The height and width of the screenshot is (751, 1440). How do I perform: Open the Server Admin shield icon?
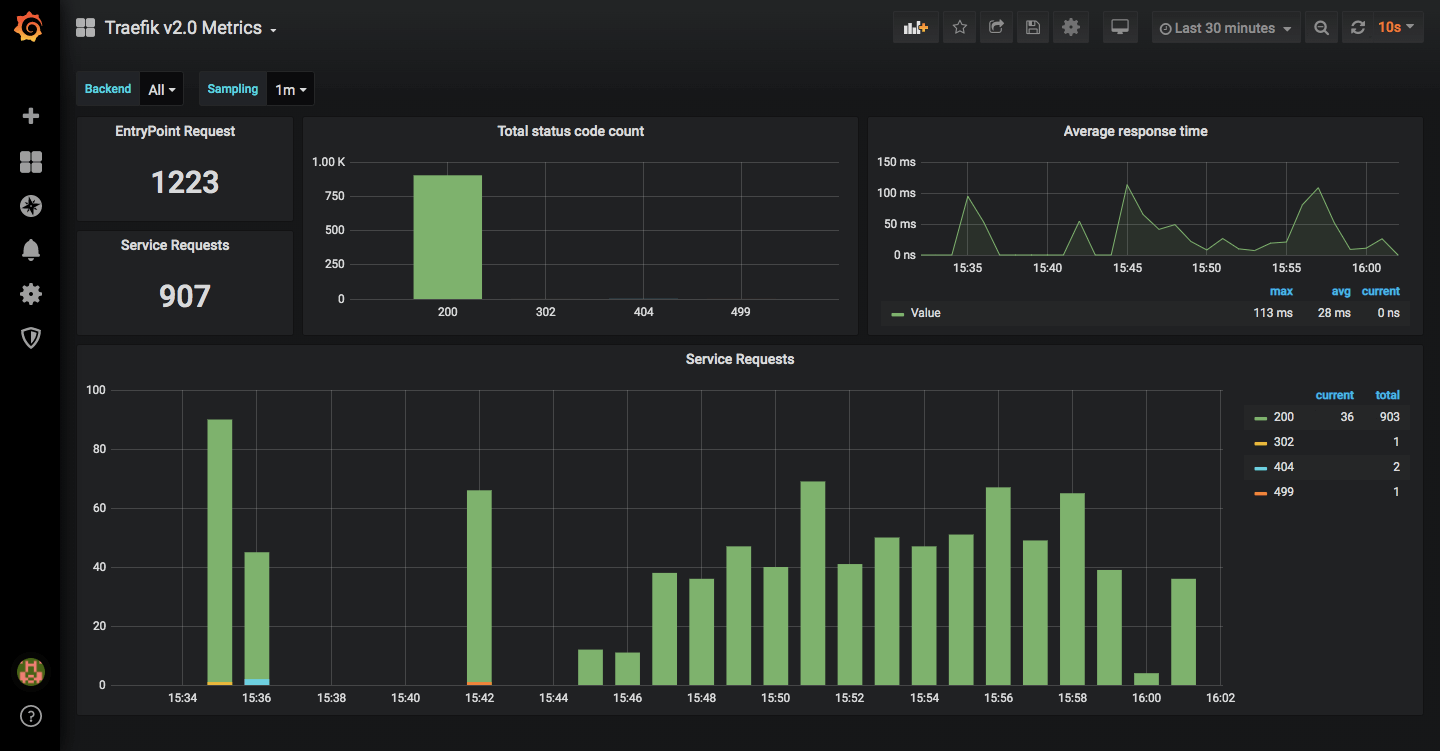[x=31, y=338]
